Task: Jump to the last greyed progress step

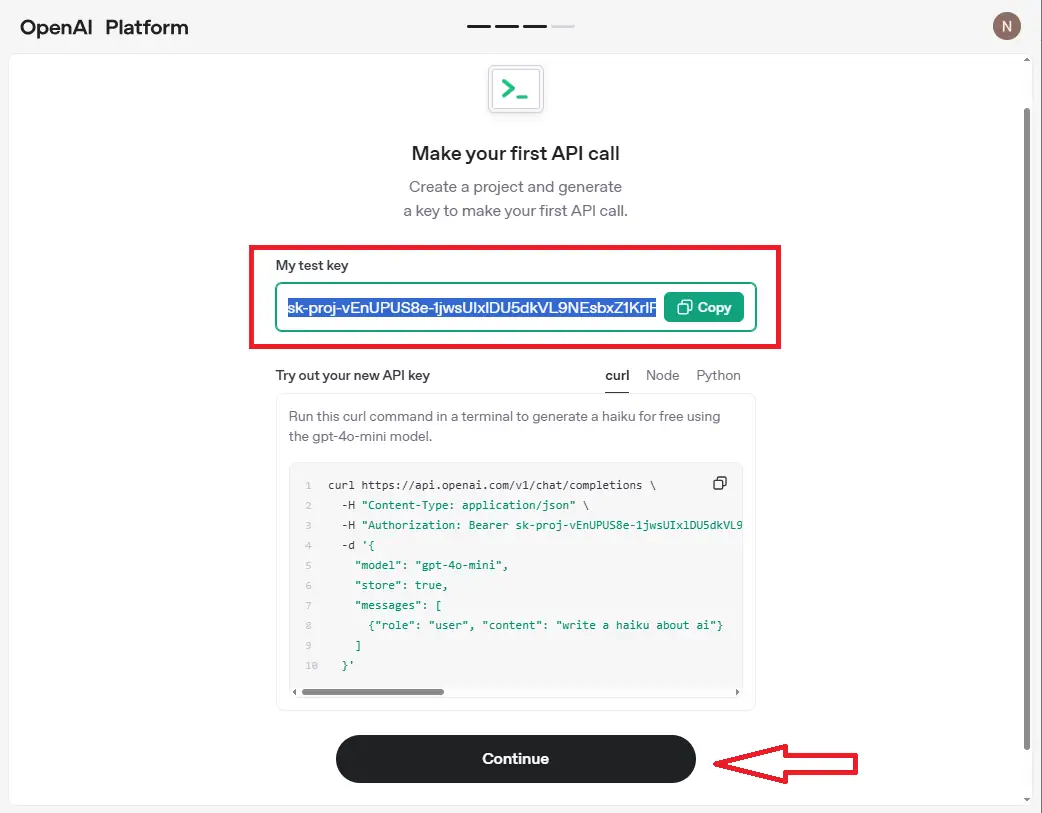Action: (563, 26)
